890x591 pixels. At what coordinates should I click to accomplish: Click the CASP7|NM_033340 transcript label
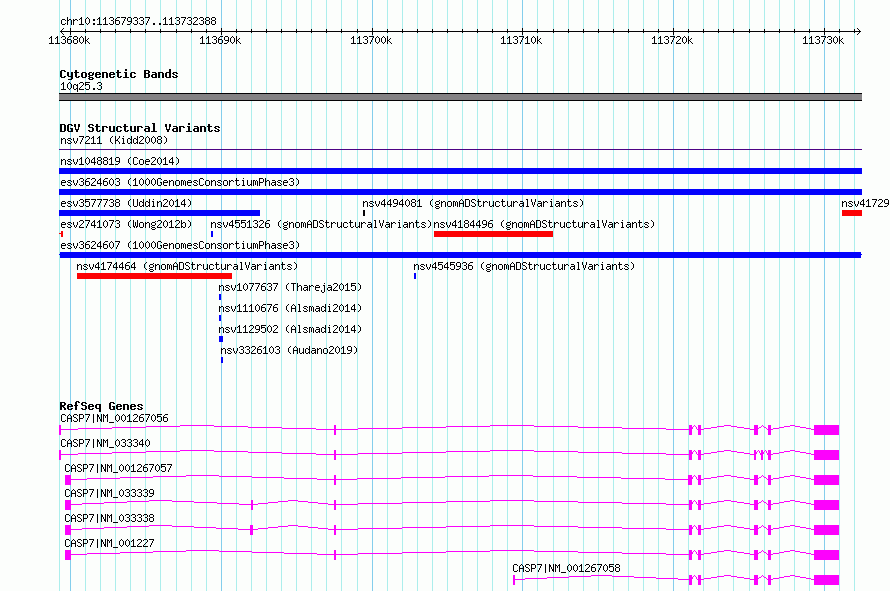tap(105, 443)
